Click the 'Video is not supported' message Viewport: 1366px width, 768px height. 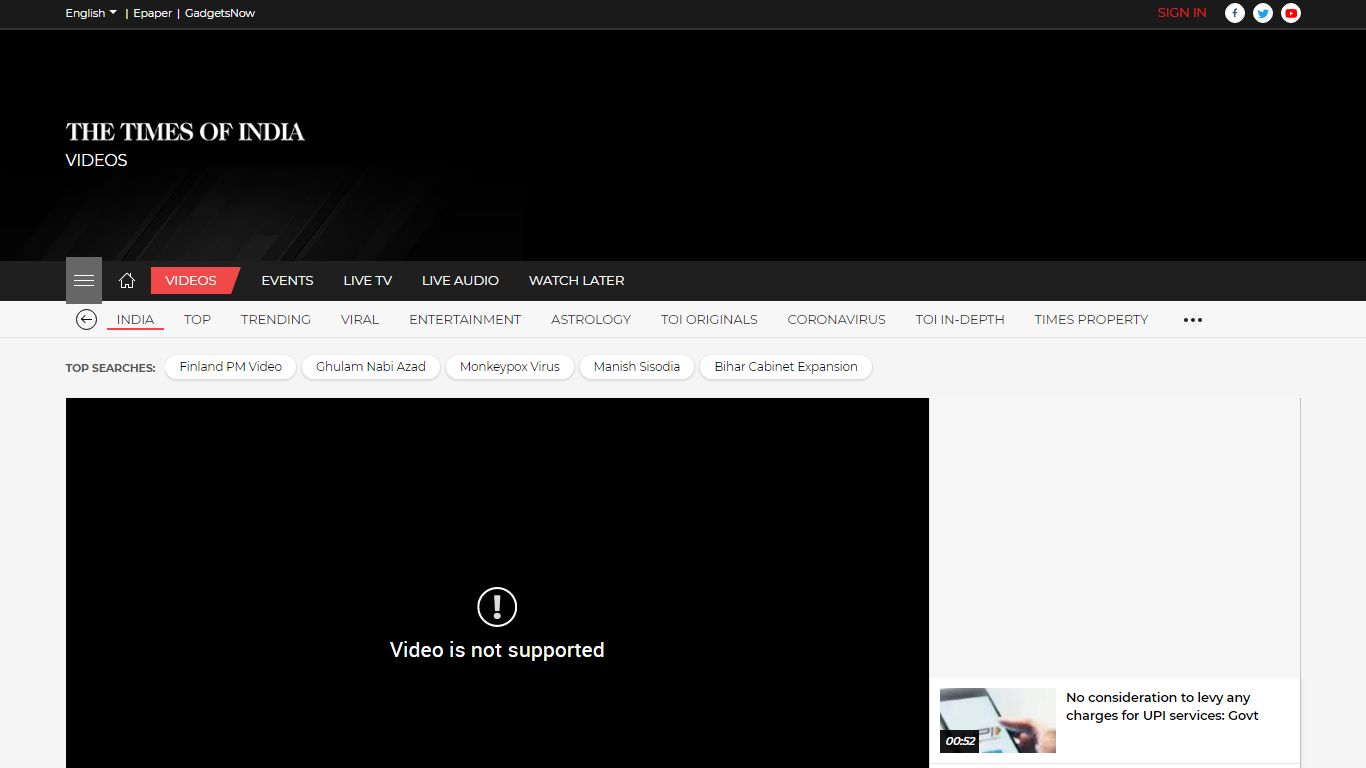point(497,650)
